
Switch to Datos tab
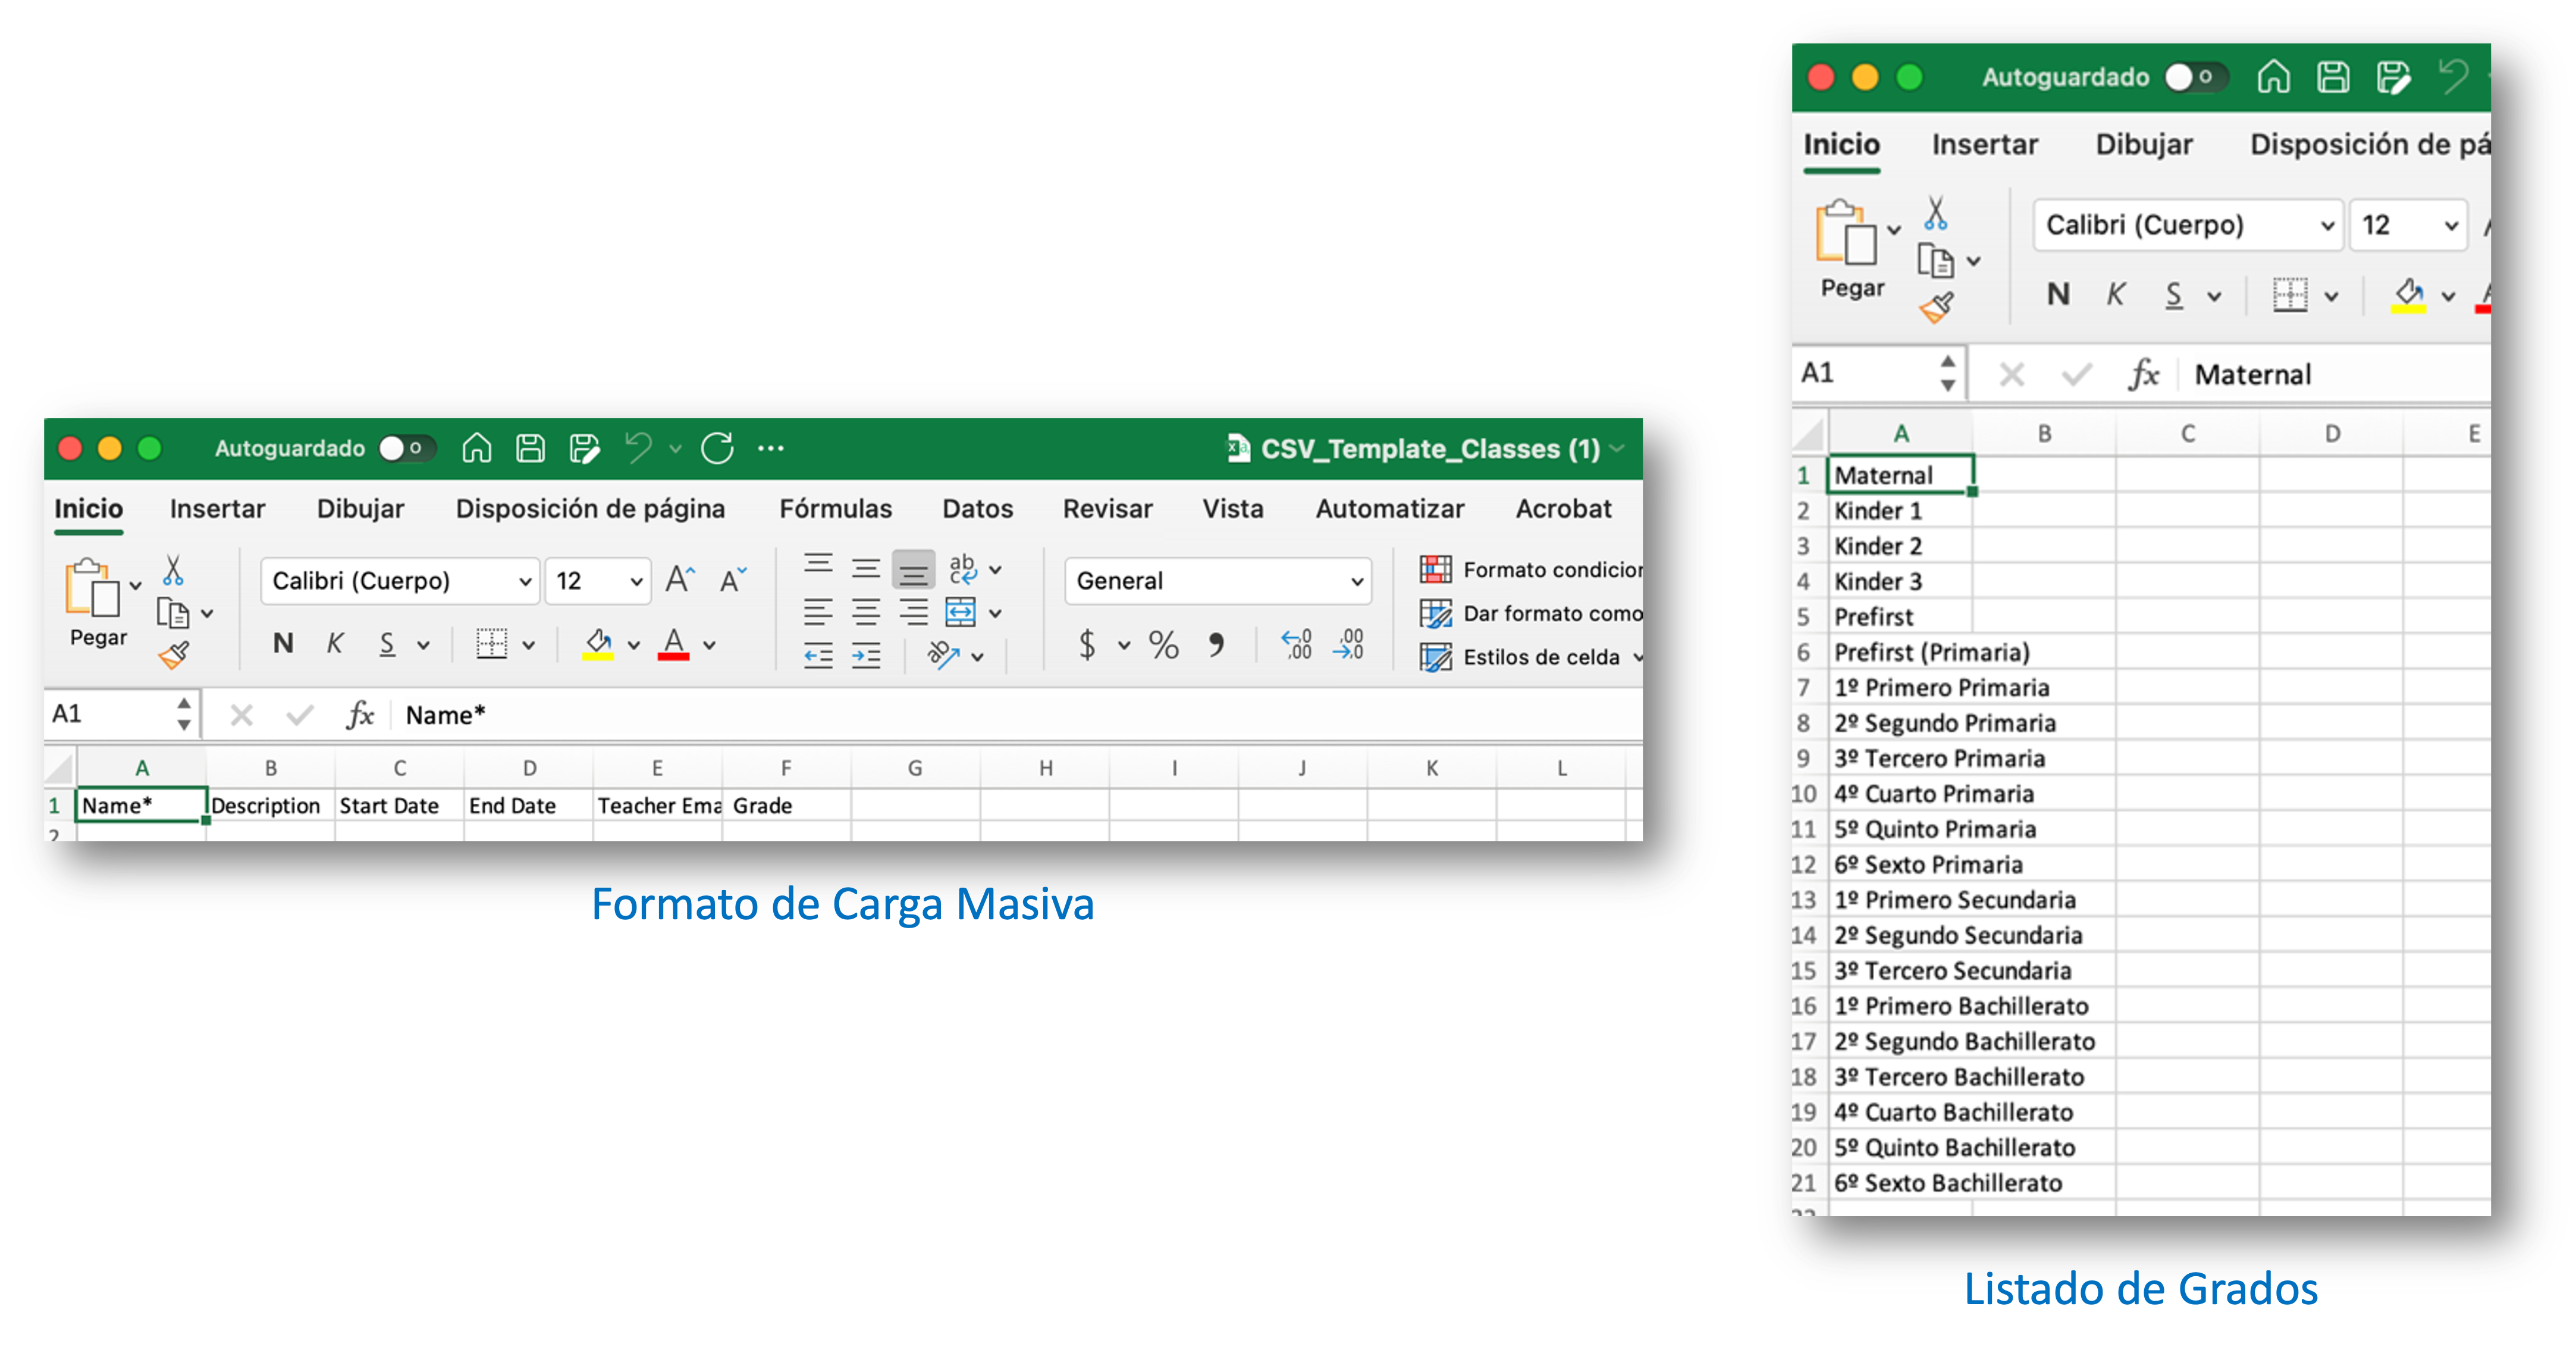(x=977, y=509)
